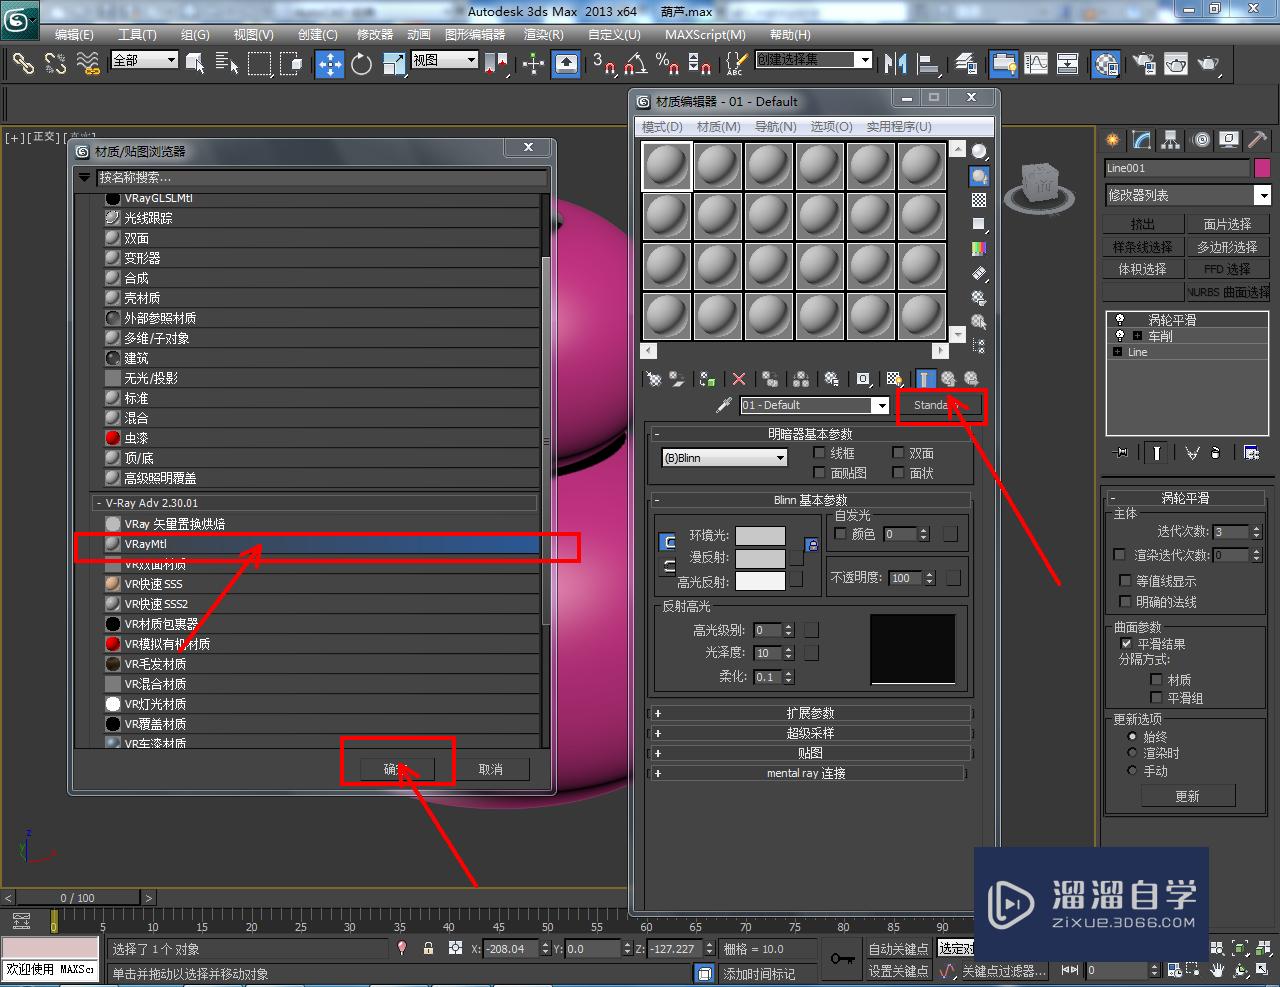Open the 修改器 menu
1280x987 pixels.
point(375,34)
